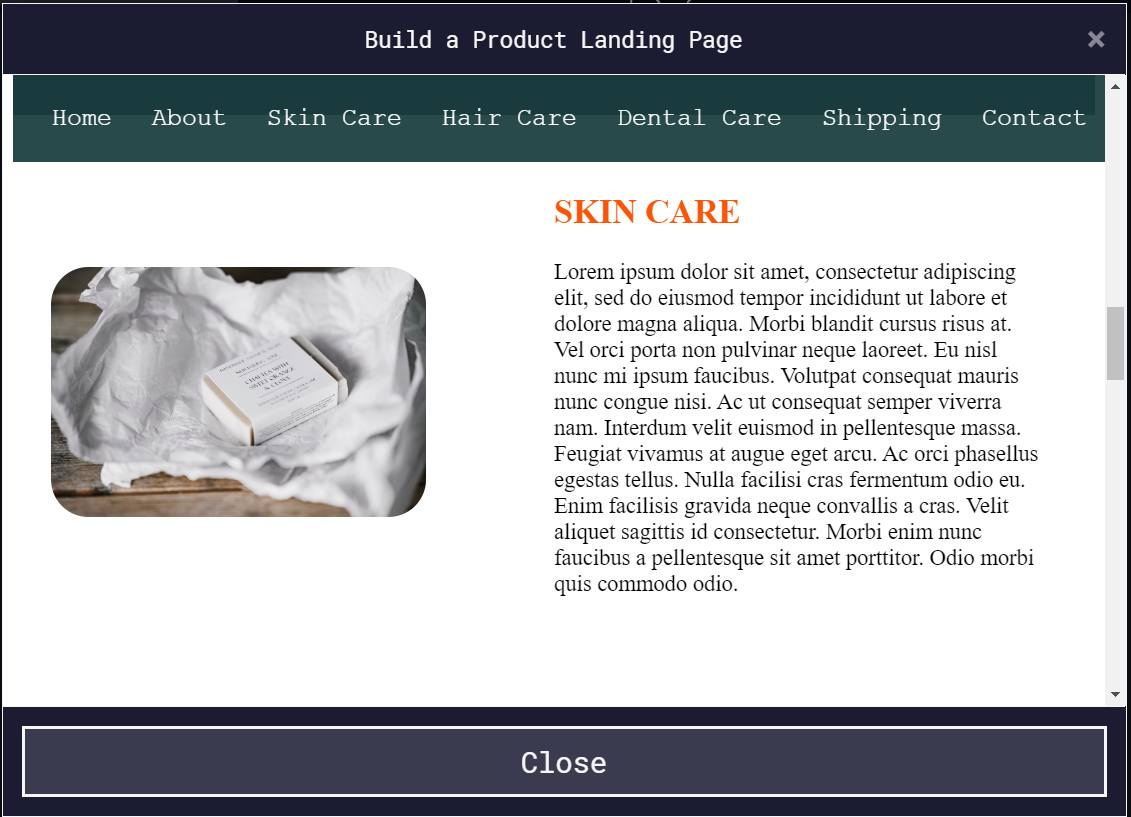1131x817 pixels.
Task: Click the dark green navigation bar background
Action: 559,148
